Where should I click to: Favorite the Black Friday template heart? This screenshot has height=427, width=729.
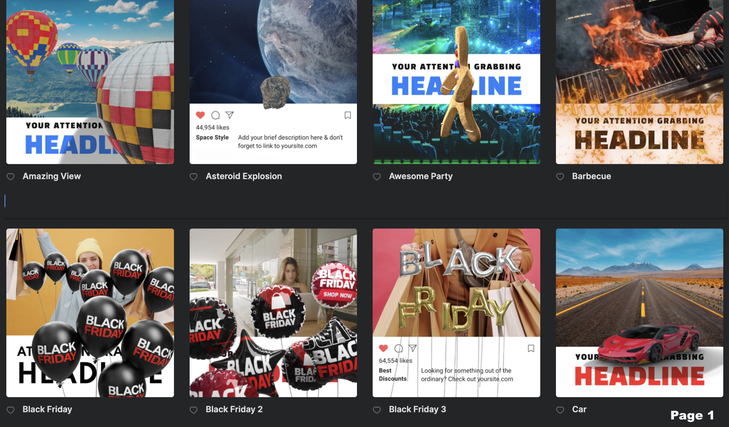click(x=11, y=410)
